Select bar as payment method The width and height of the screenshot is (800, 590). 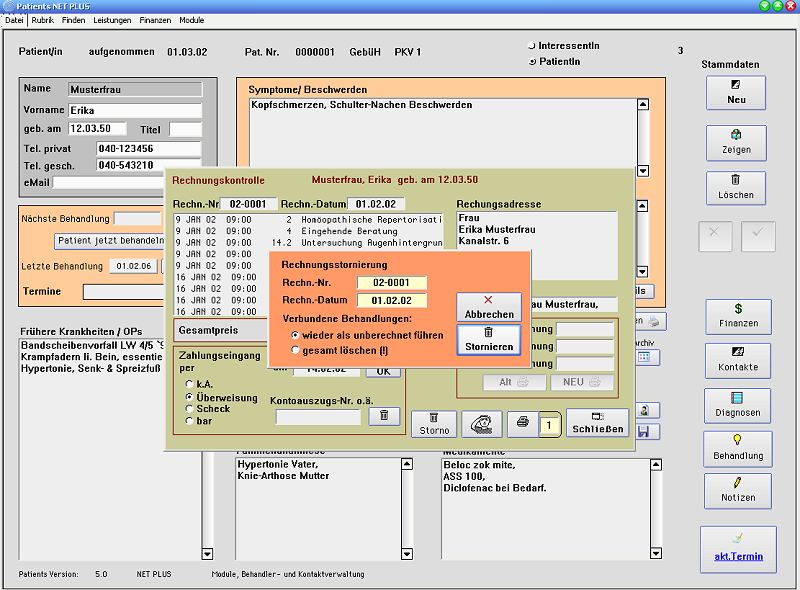[189, 421]
